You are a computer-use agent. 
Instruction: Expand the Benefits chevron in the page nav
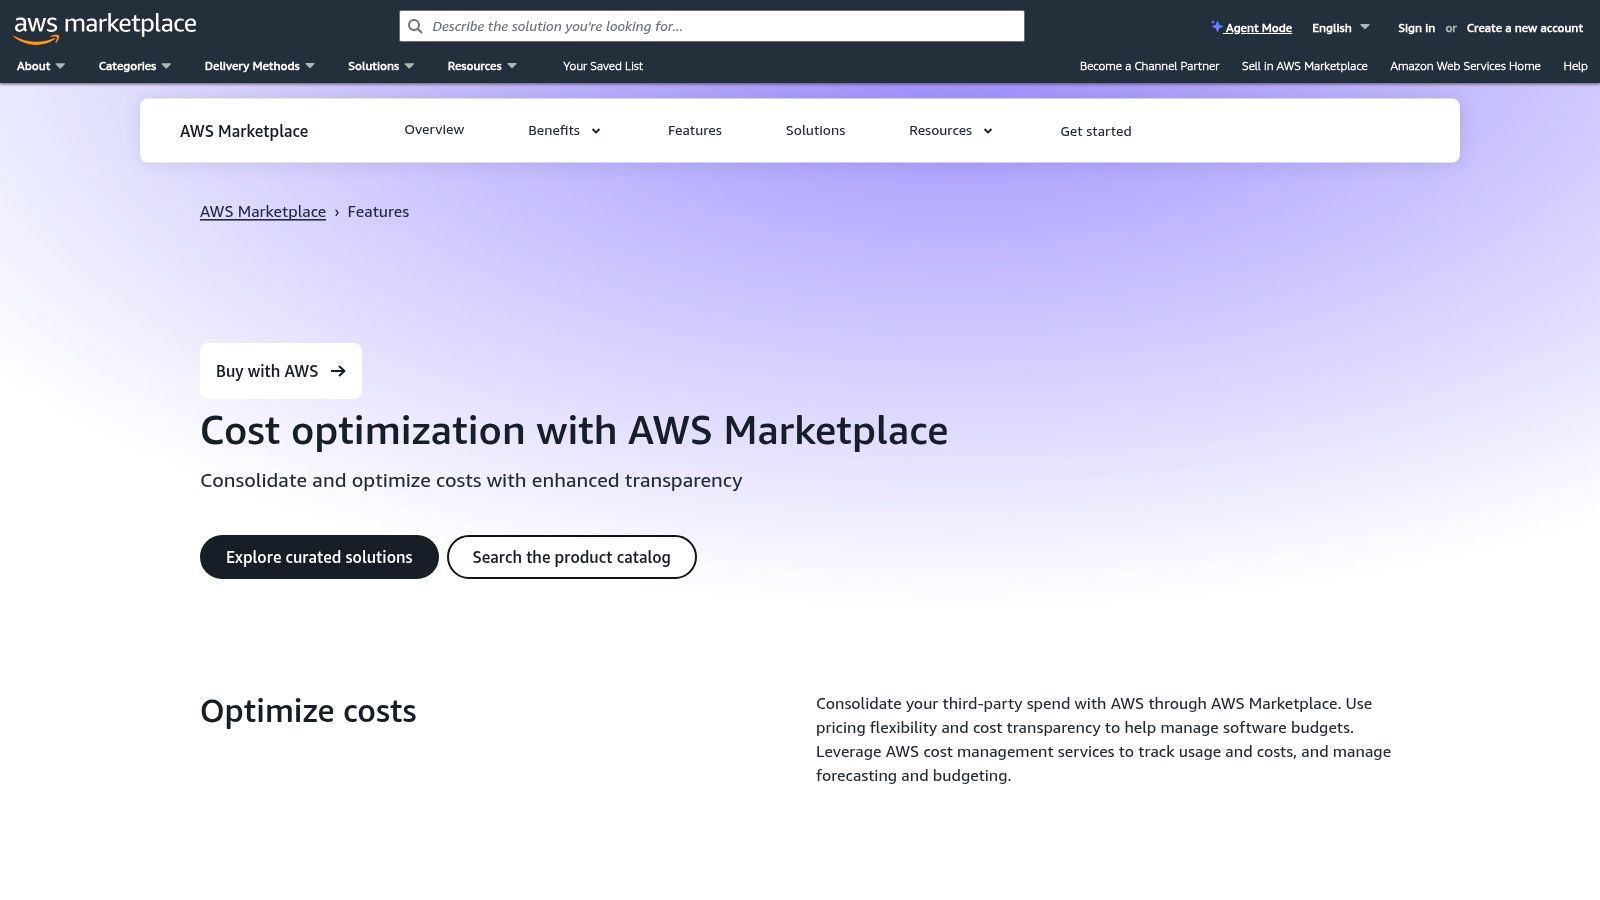(x=596, y=131)
